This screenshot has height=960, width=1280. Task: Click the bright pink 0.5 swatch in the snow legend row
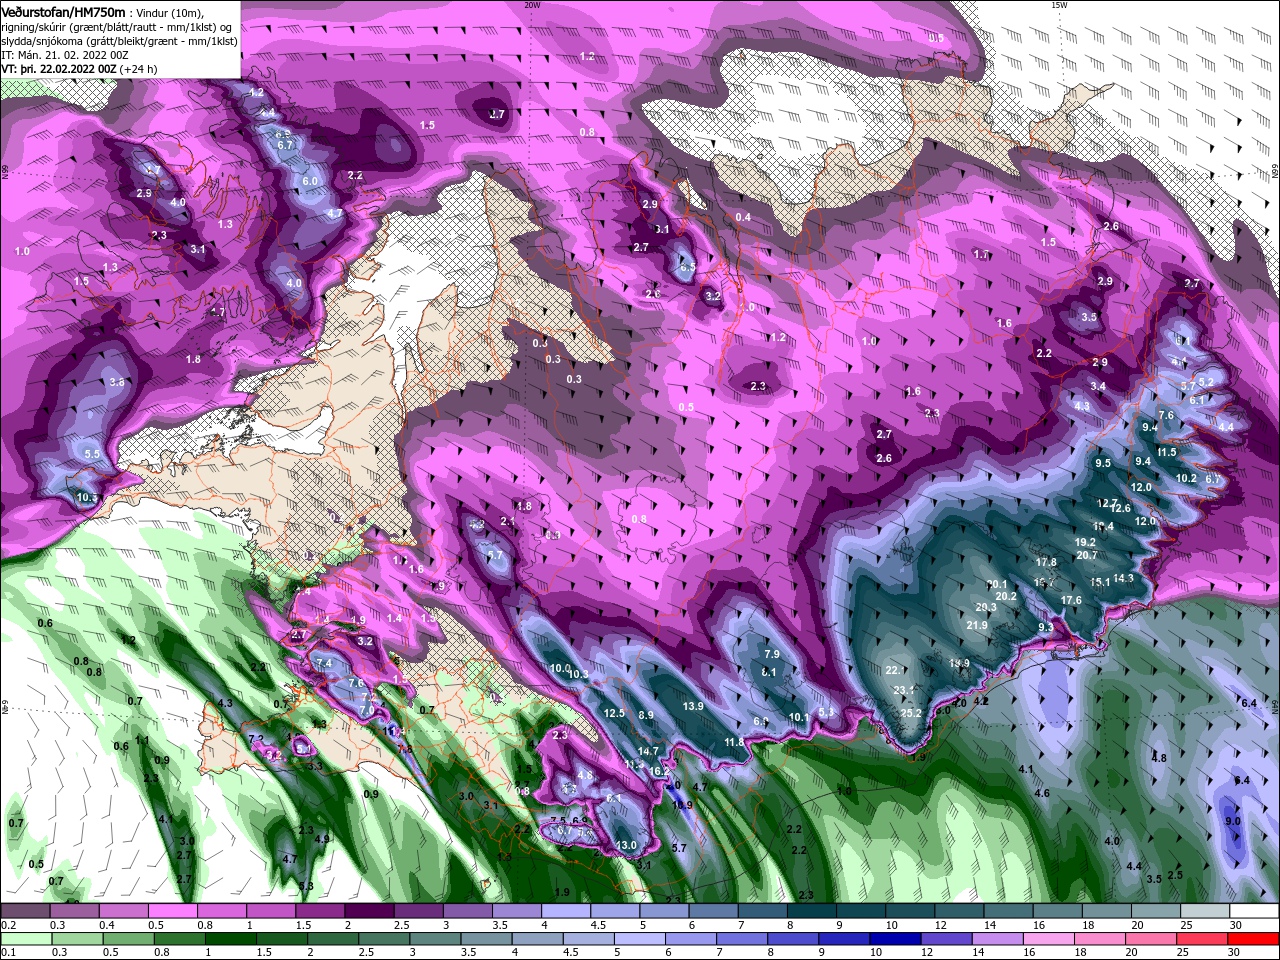click(172, 911)
